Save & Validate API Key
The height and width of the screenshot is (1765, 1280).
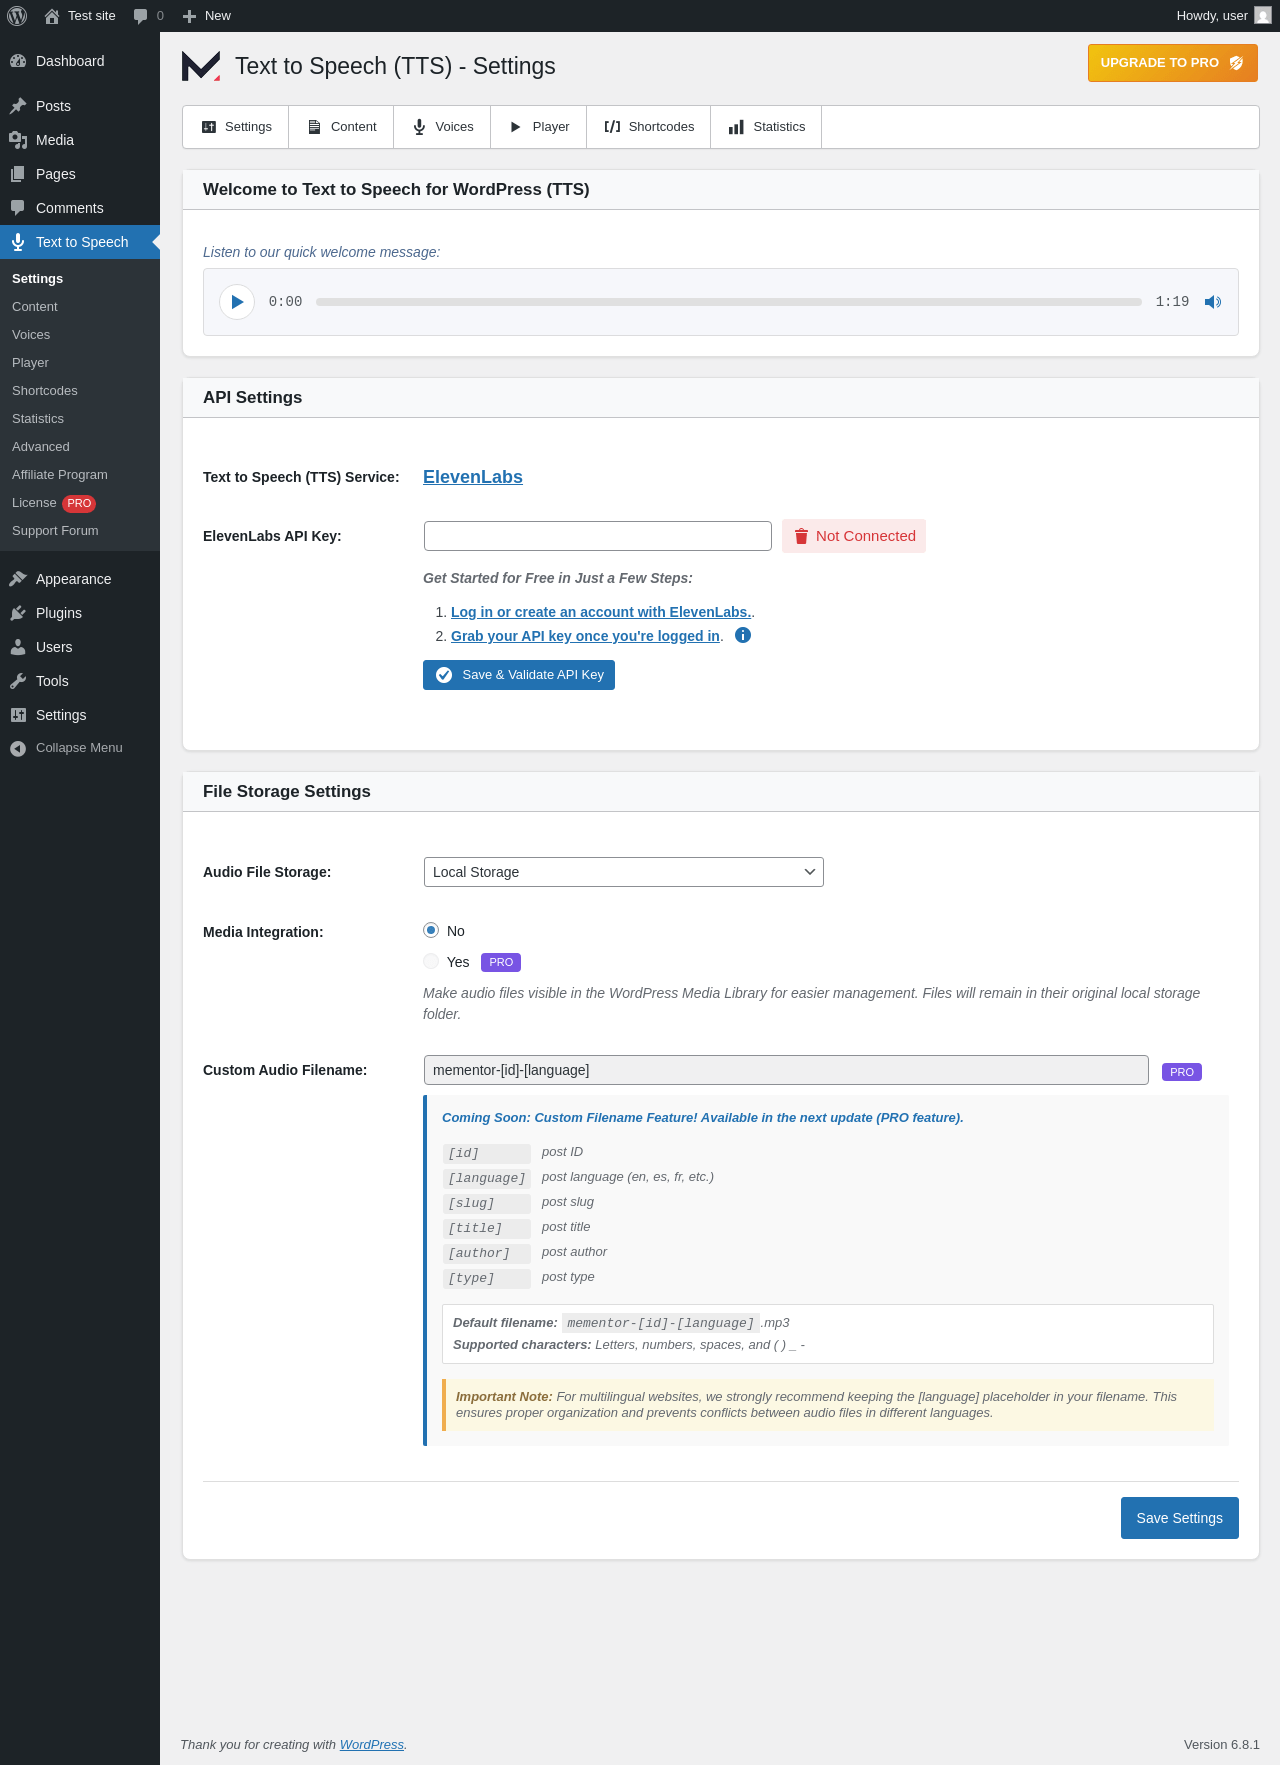519,675
